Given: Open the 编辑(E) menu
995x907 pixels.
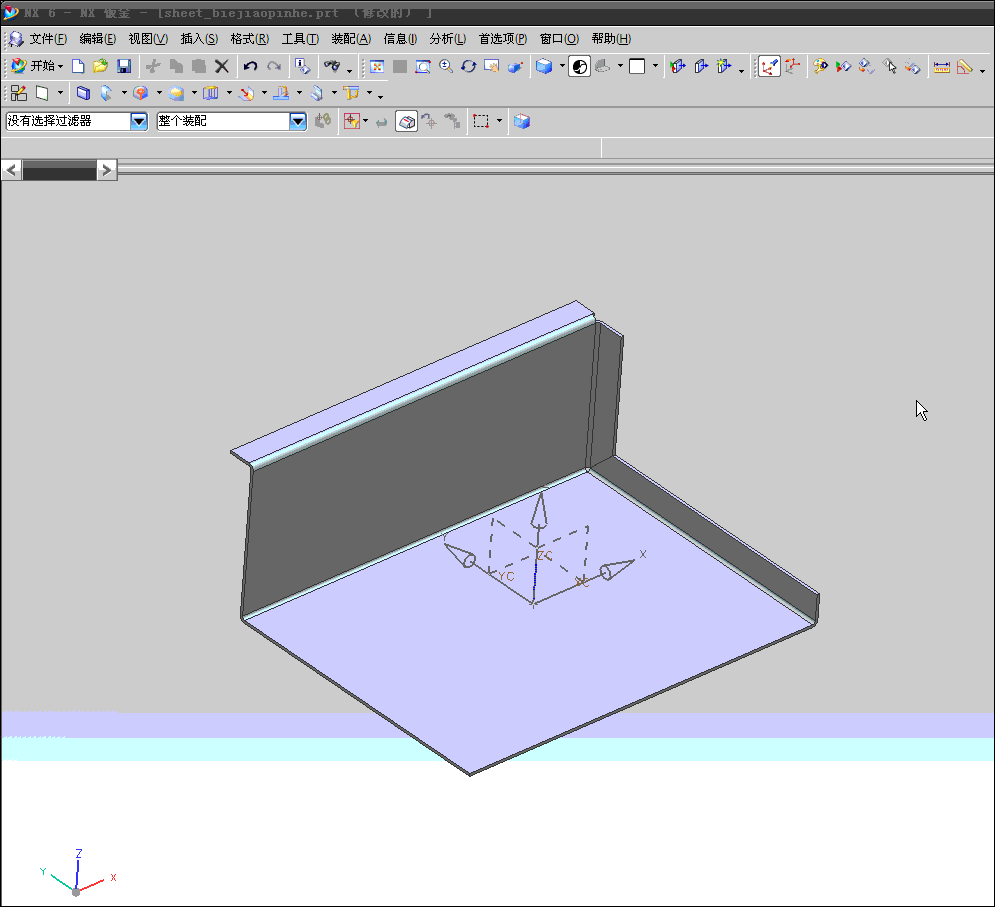Looking at the screenshot, I should [97, 39].
